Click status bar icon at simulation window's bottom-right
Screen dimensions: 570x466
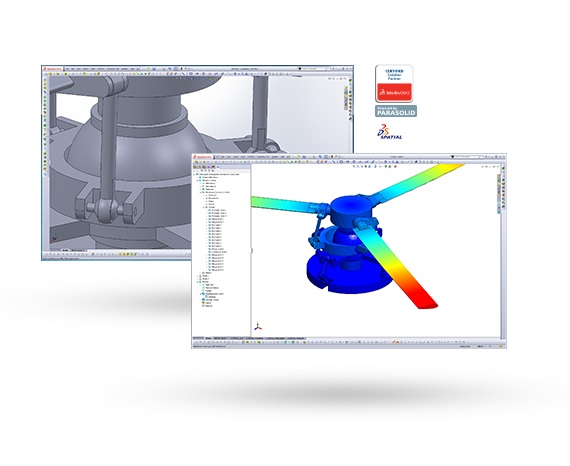click(501, 346)
